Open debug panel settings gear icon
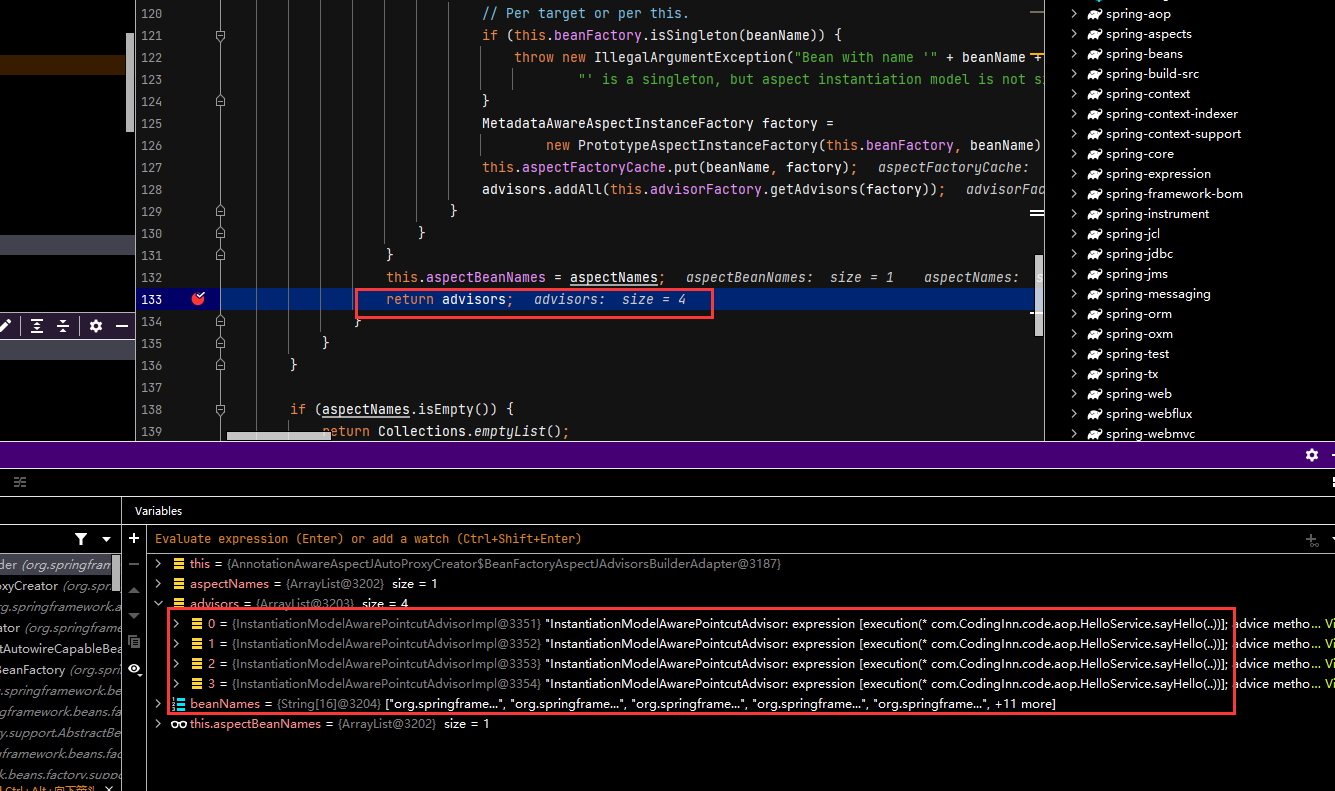Viewport: 1335px width, 791px height. click(x=1312, y=455)
